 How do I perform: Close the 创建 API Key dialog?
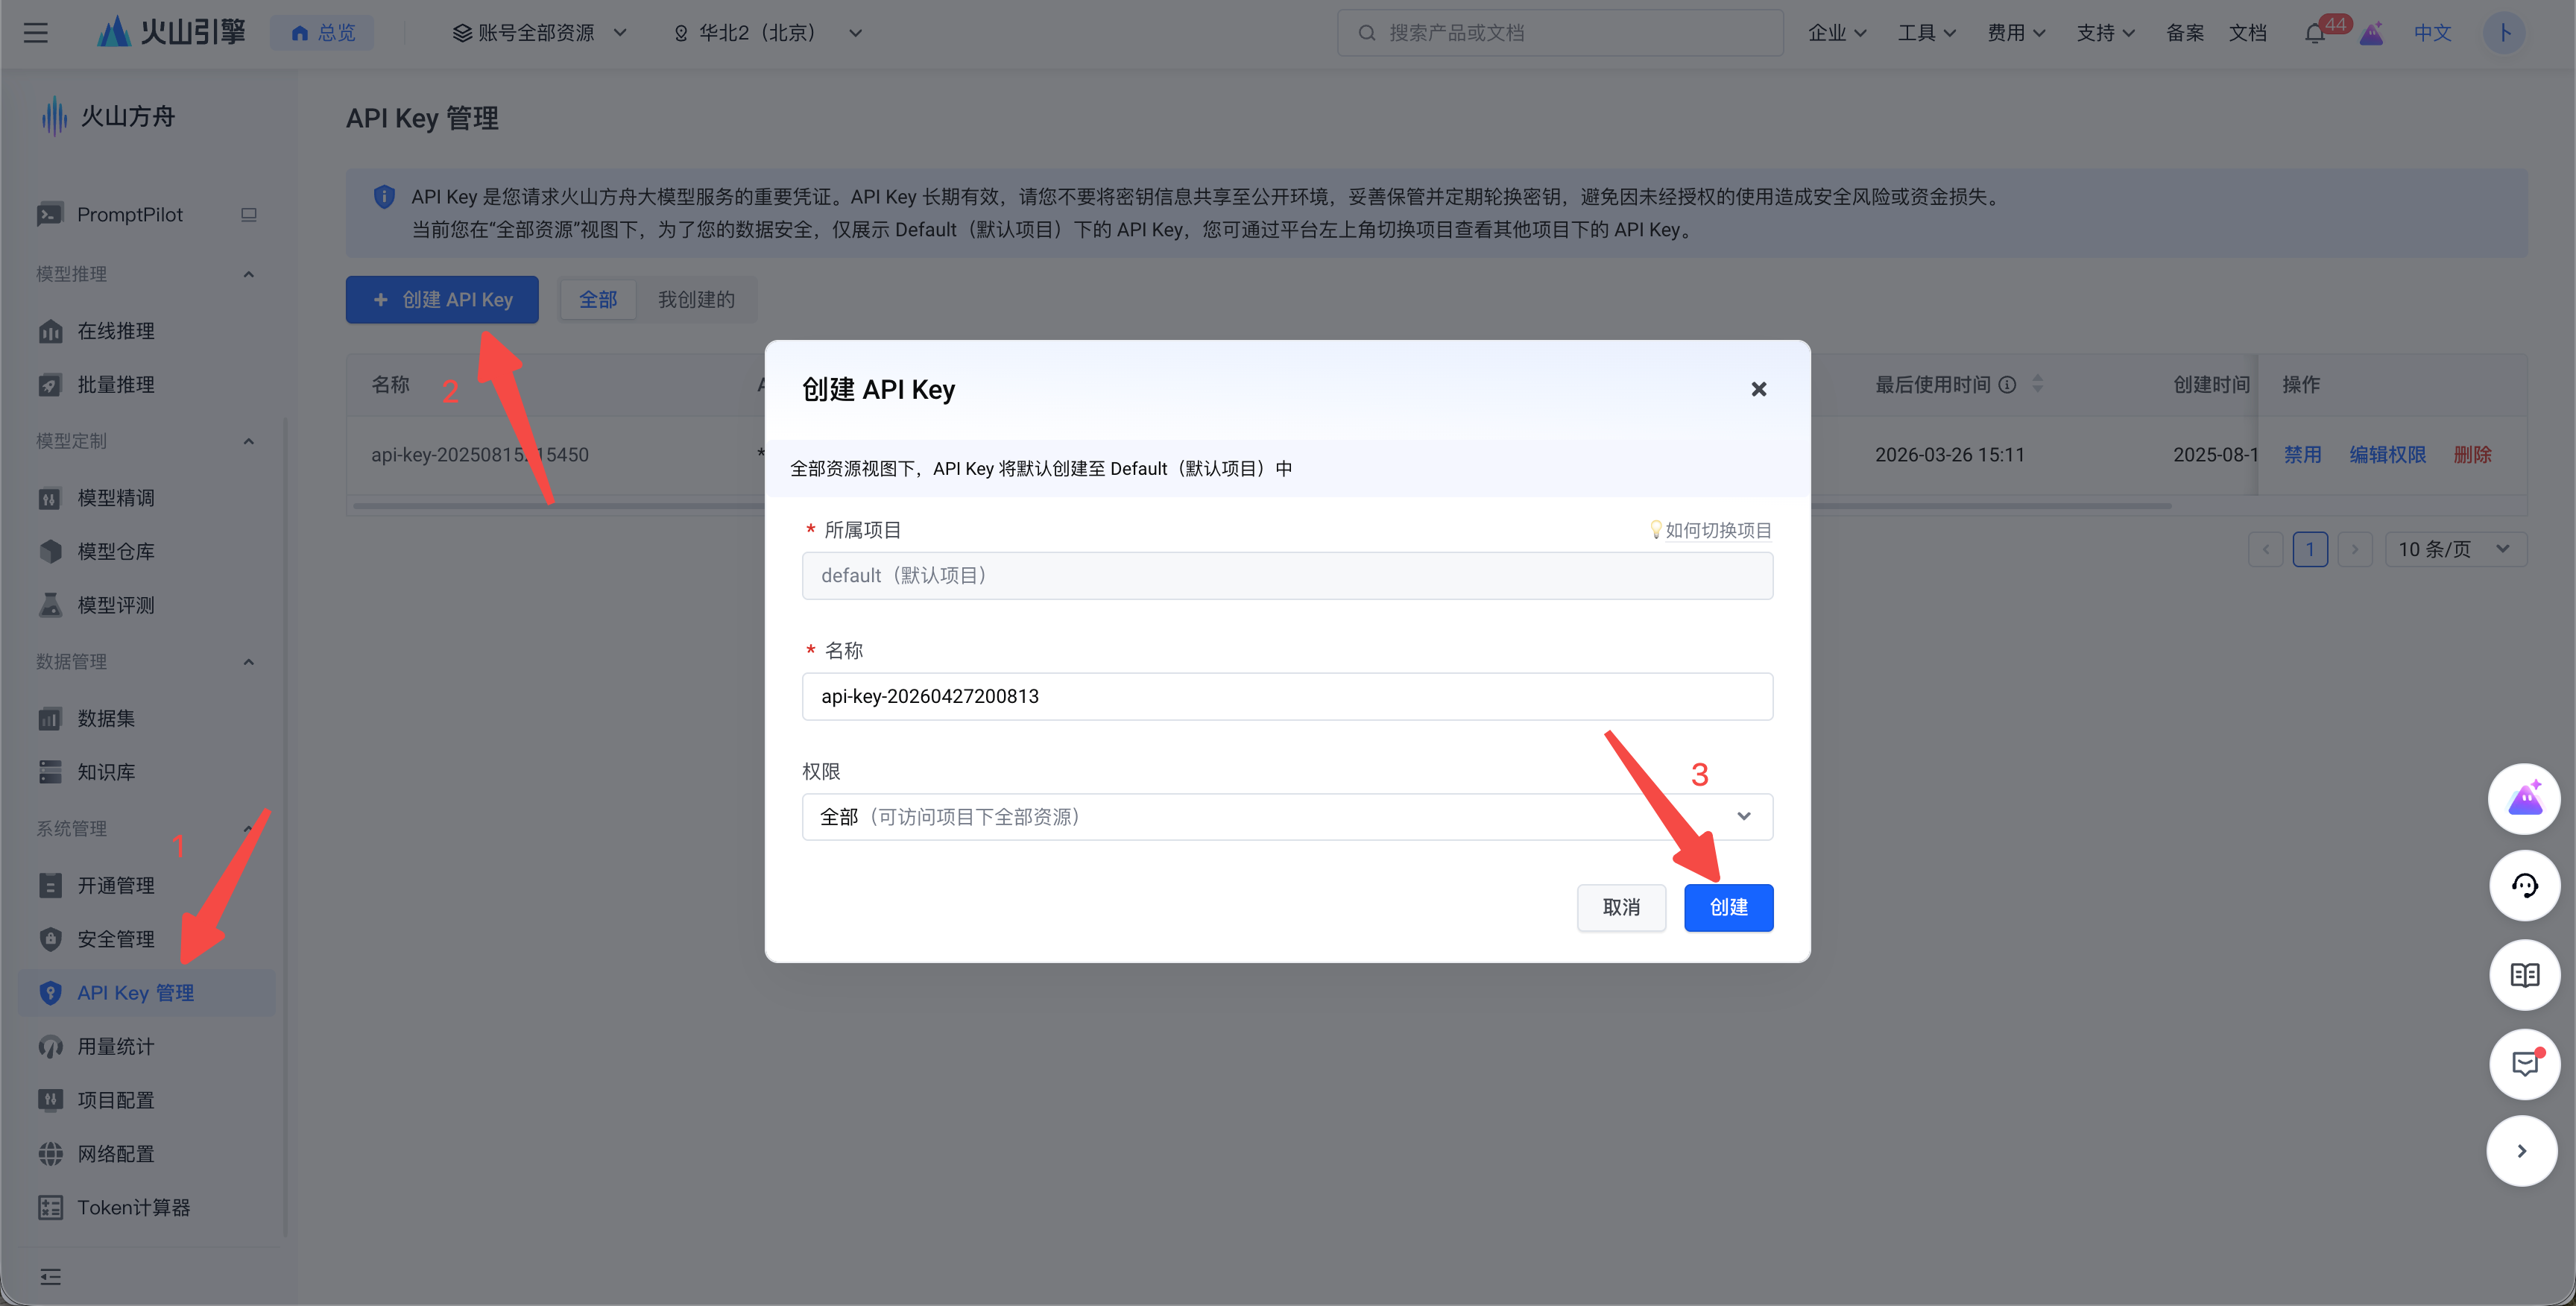click(1759, 389)
